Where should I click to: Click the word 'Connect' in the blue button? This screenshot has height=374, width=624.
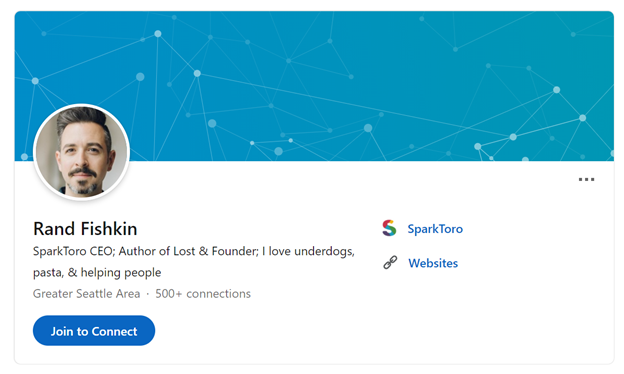pyautogui.click(x=115, y=331)
